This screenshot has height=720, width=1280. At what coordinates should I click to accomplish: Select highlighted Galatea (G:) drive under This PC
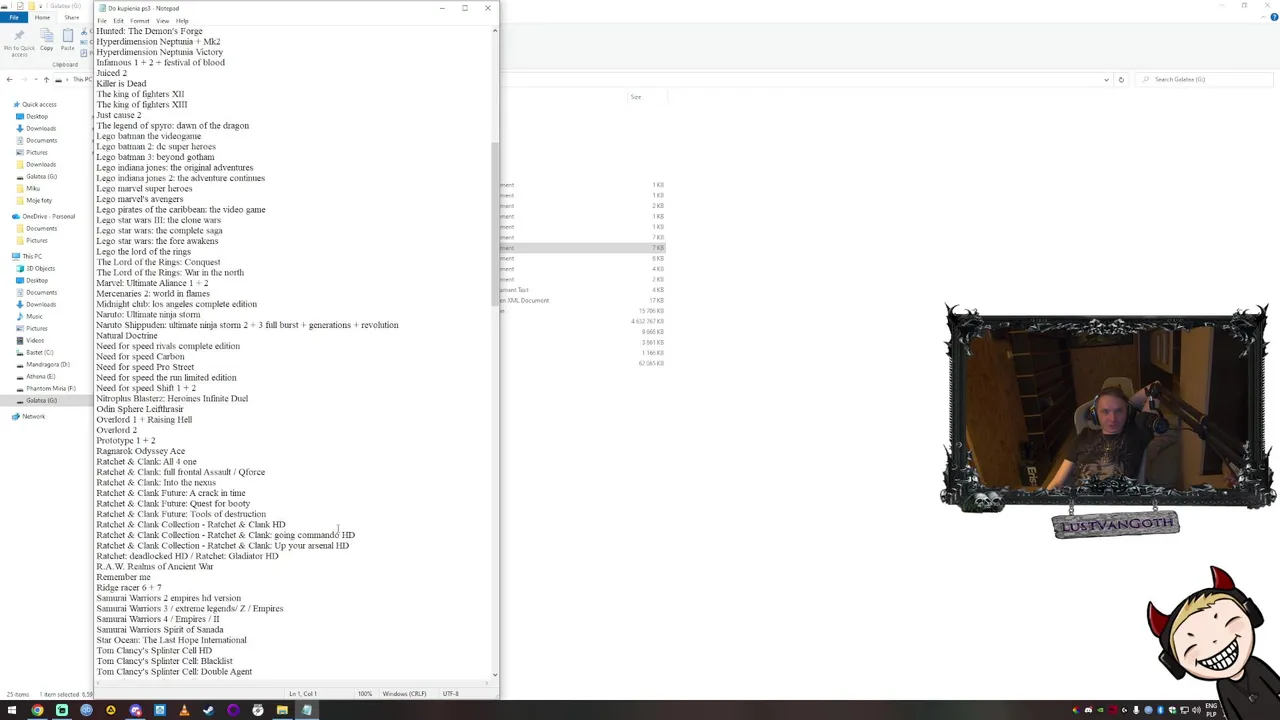(x=41, y=400)
